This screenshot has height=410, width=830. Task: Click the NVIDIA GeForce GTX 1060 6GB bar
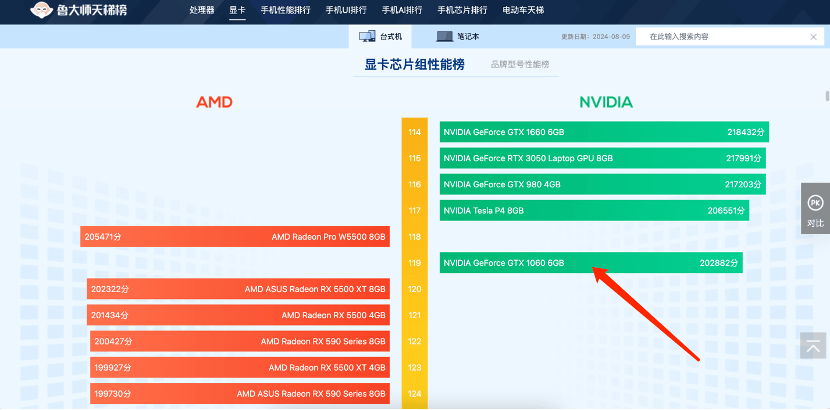590,263
